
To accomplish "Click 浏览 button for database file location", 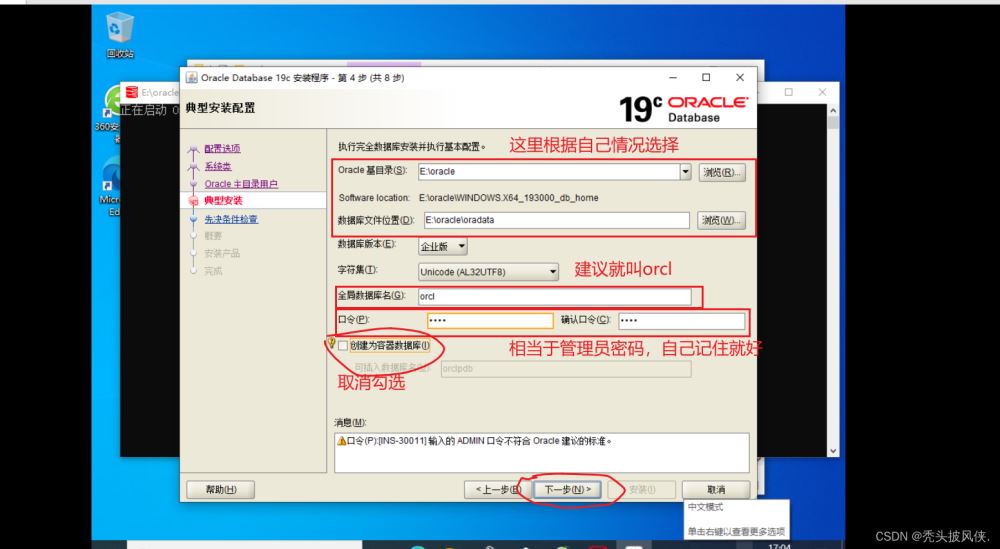I will point(721,220).
